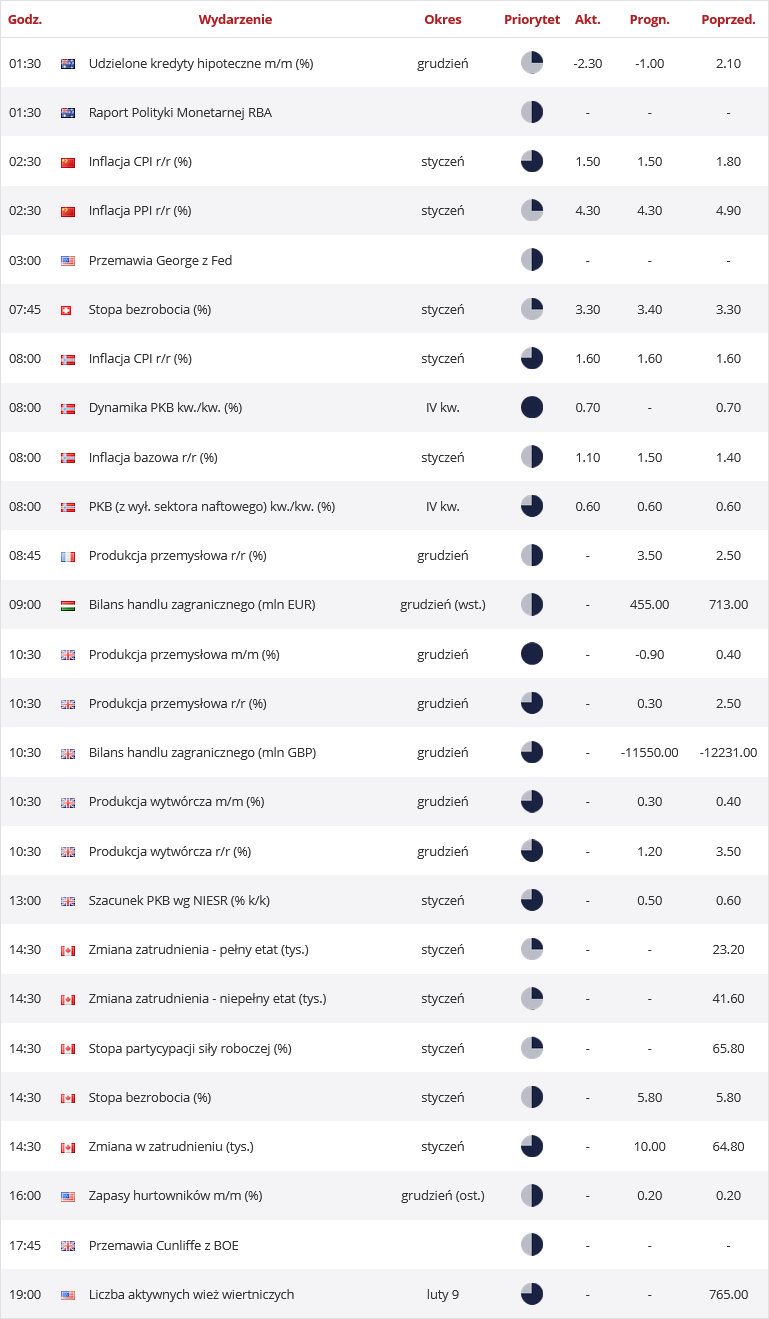Click Canadian flag beside Stopa partycypacji siły roboczej
Image resolution: width=769 pixels, height=1319 pixels.
(x=68, y=1049)
